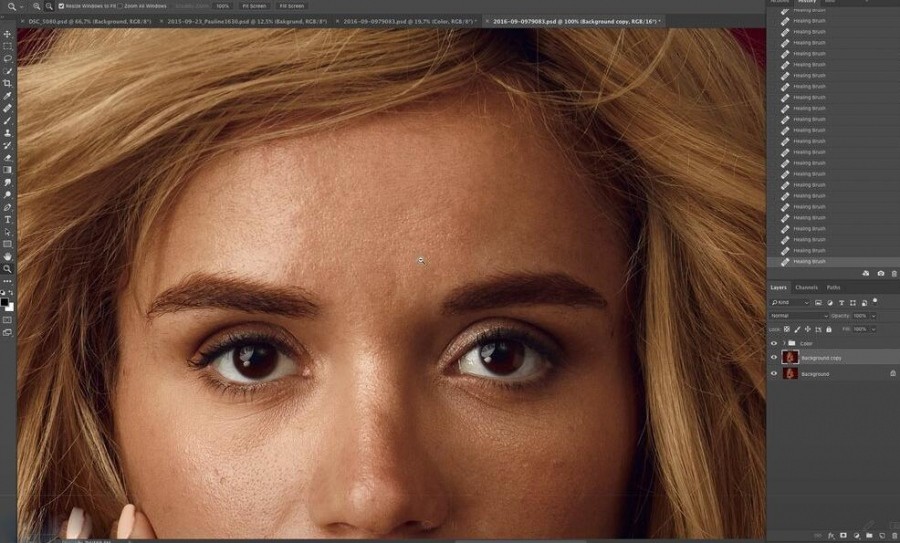
Task: Hide the Background layer
Action: tap(774, 374)
